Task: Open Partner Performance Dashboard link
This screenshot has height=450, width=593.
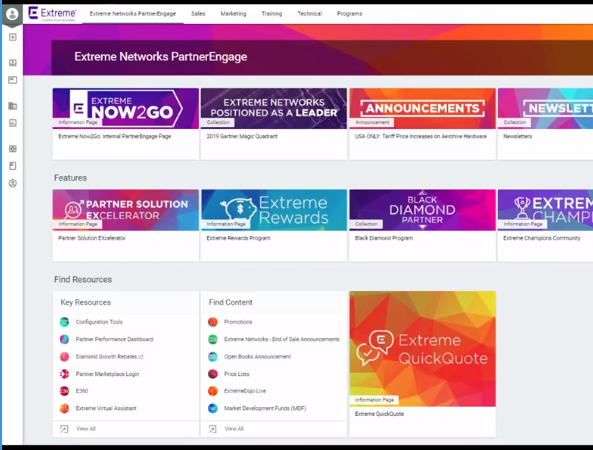Action: point(115,339)
